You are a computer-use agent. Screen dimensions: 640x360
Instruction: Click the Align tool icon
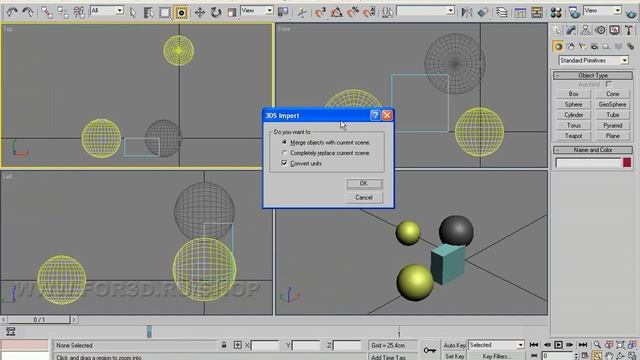point(482,12)
